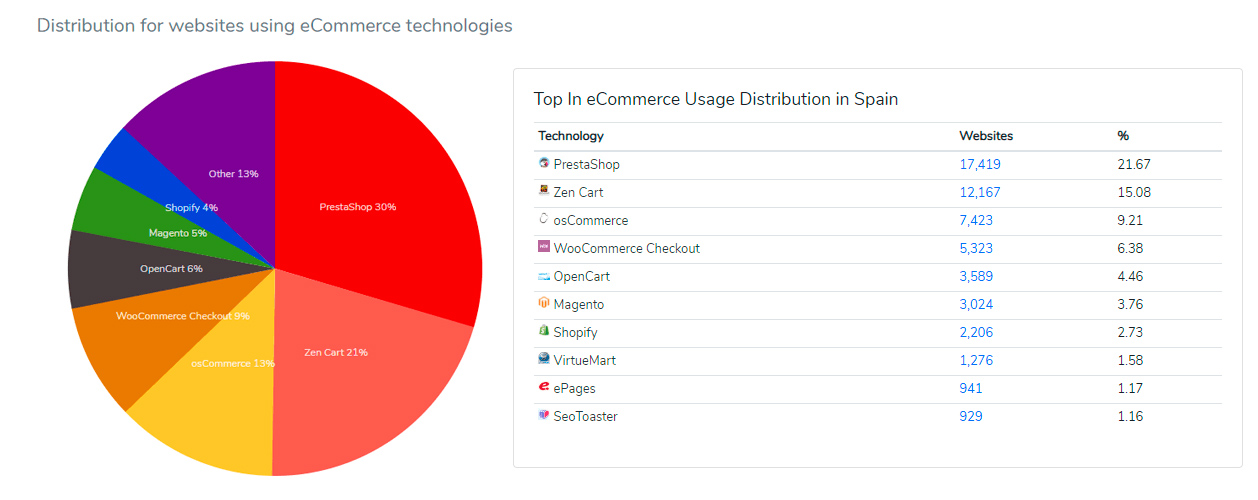The width and height of the screenshot is (1258, 500).
Task: Open Zen Cart's 12,167 websites link
Action: pyautogui.click(x=980, y=192)
